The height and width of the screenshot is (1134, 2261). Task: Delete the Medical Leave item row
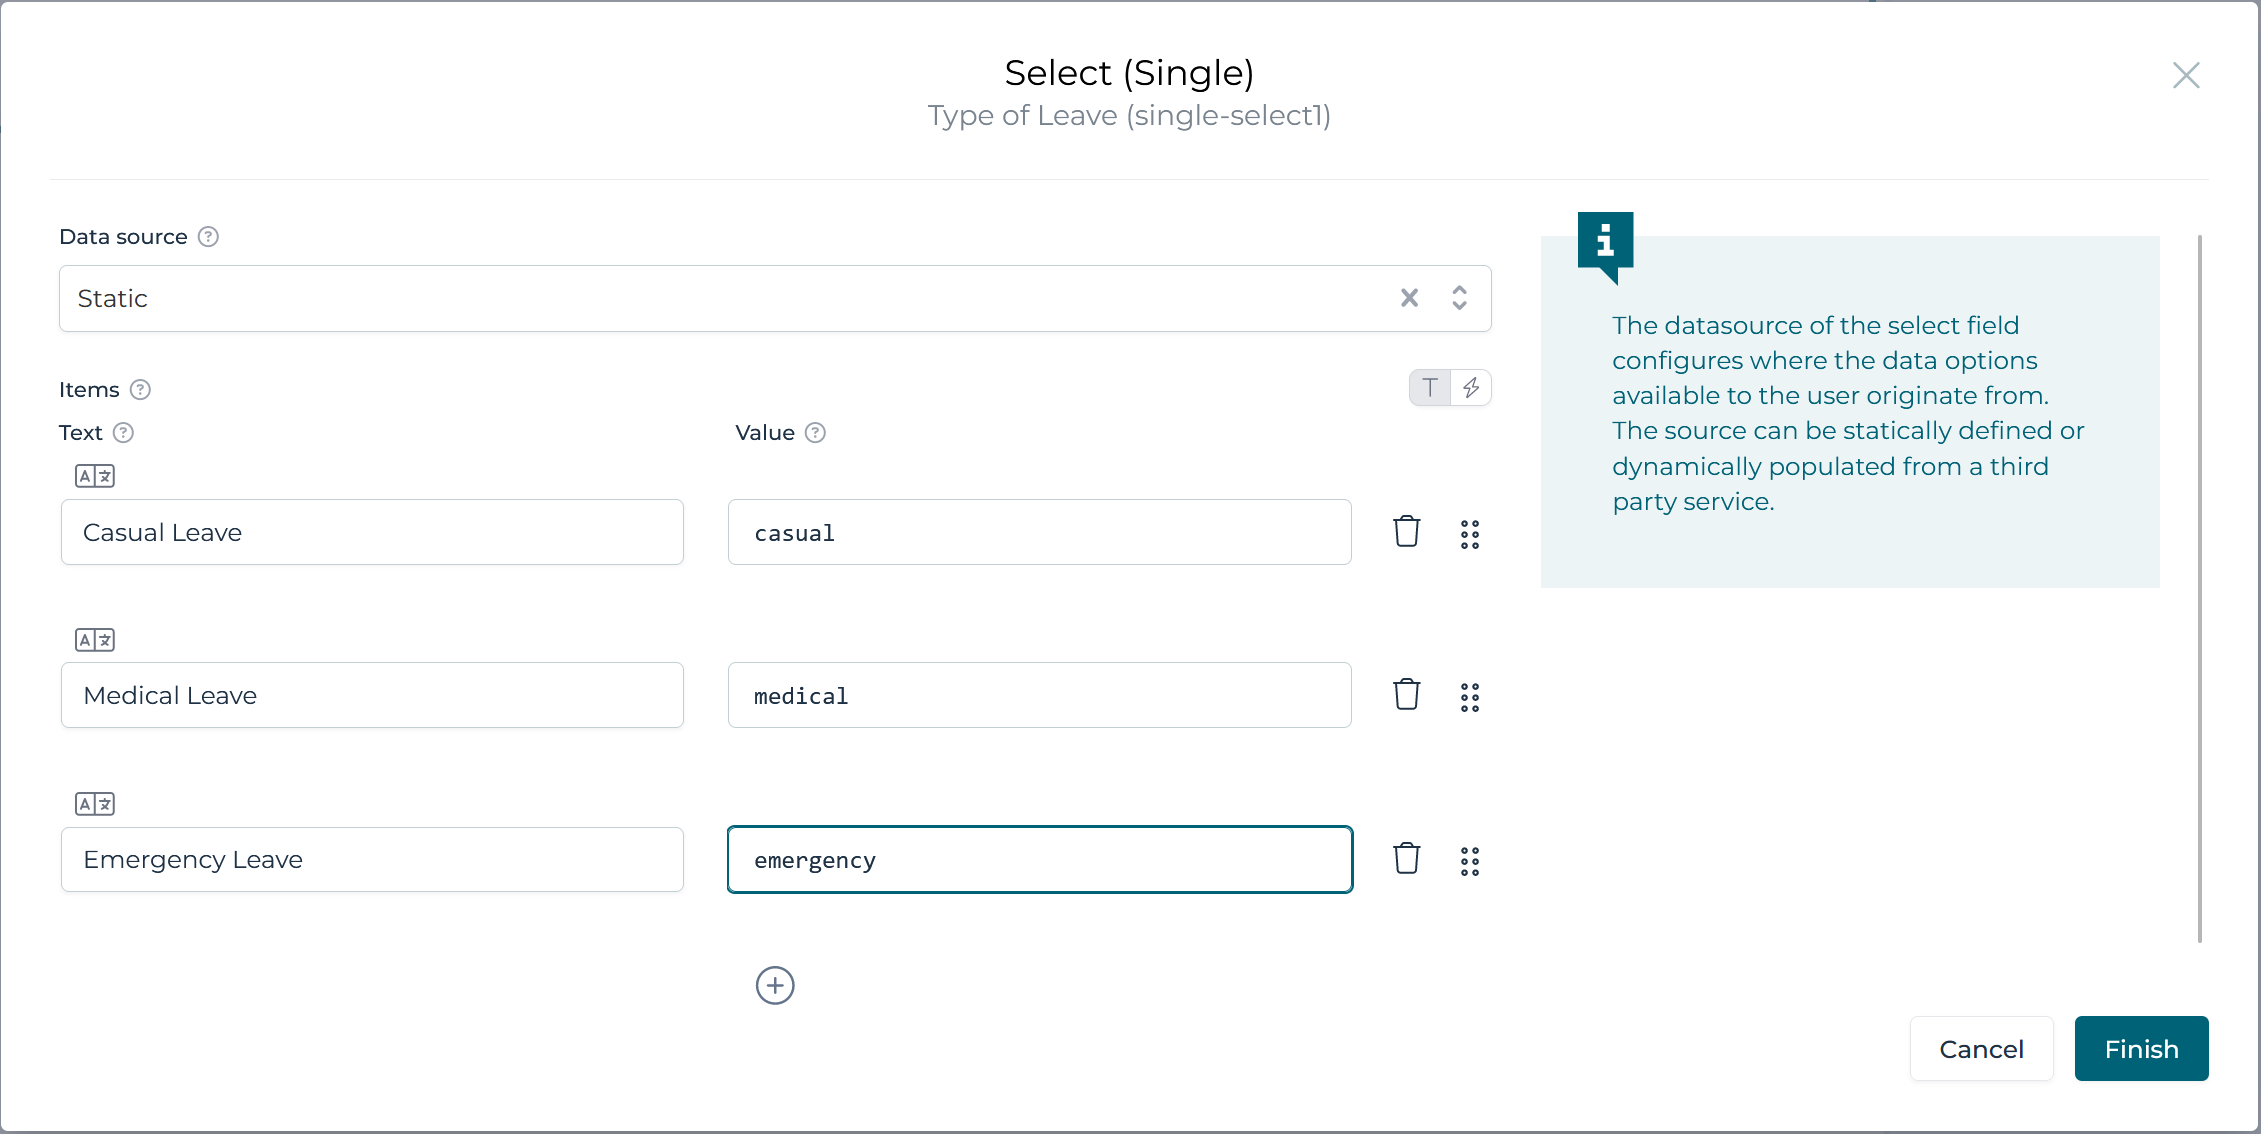click(x=1406, y=695)
